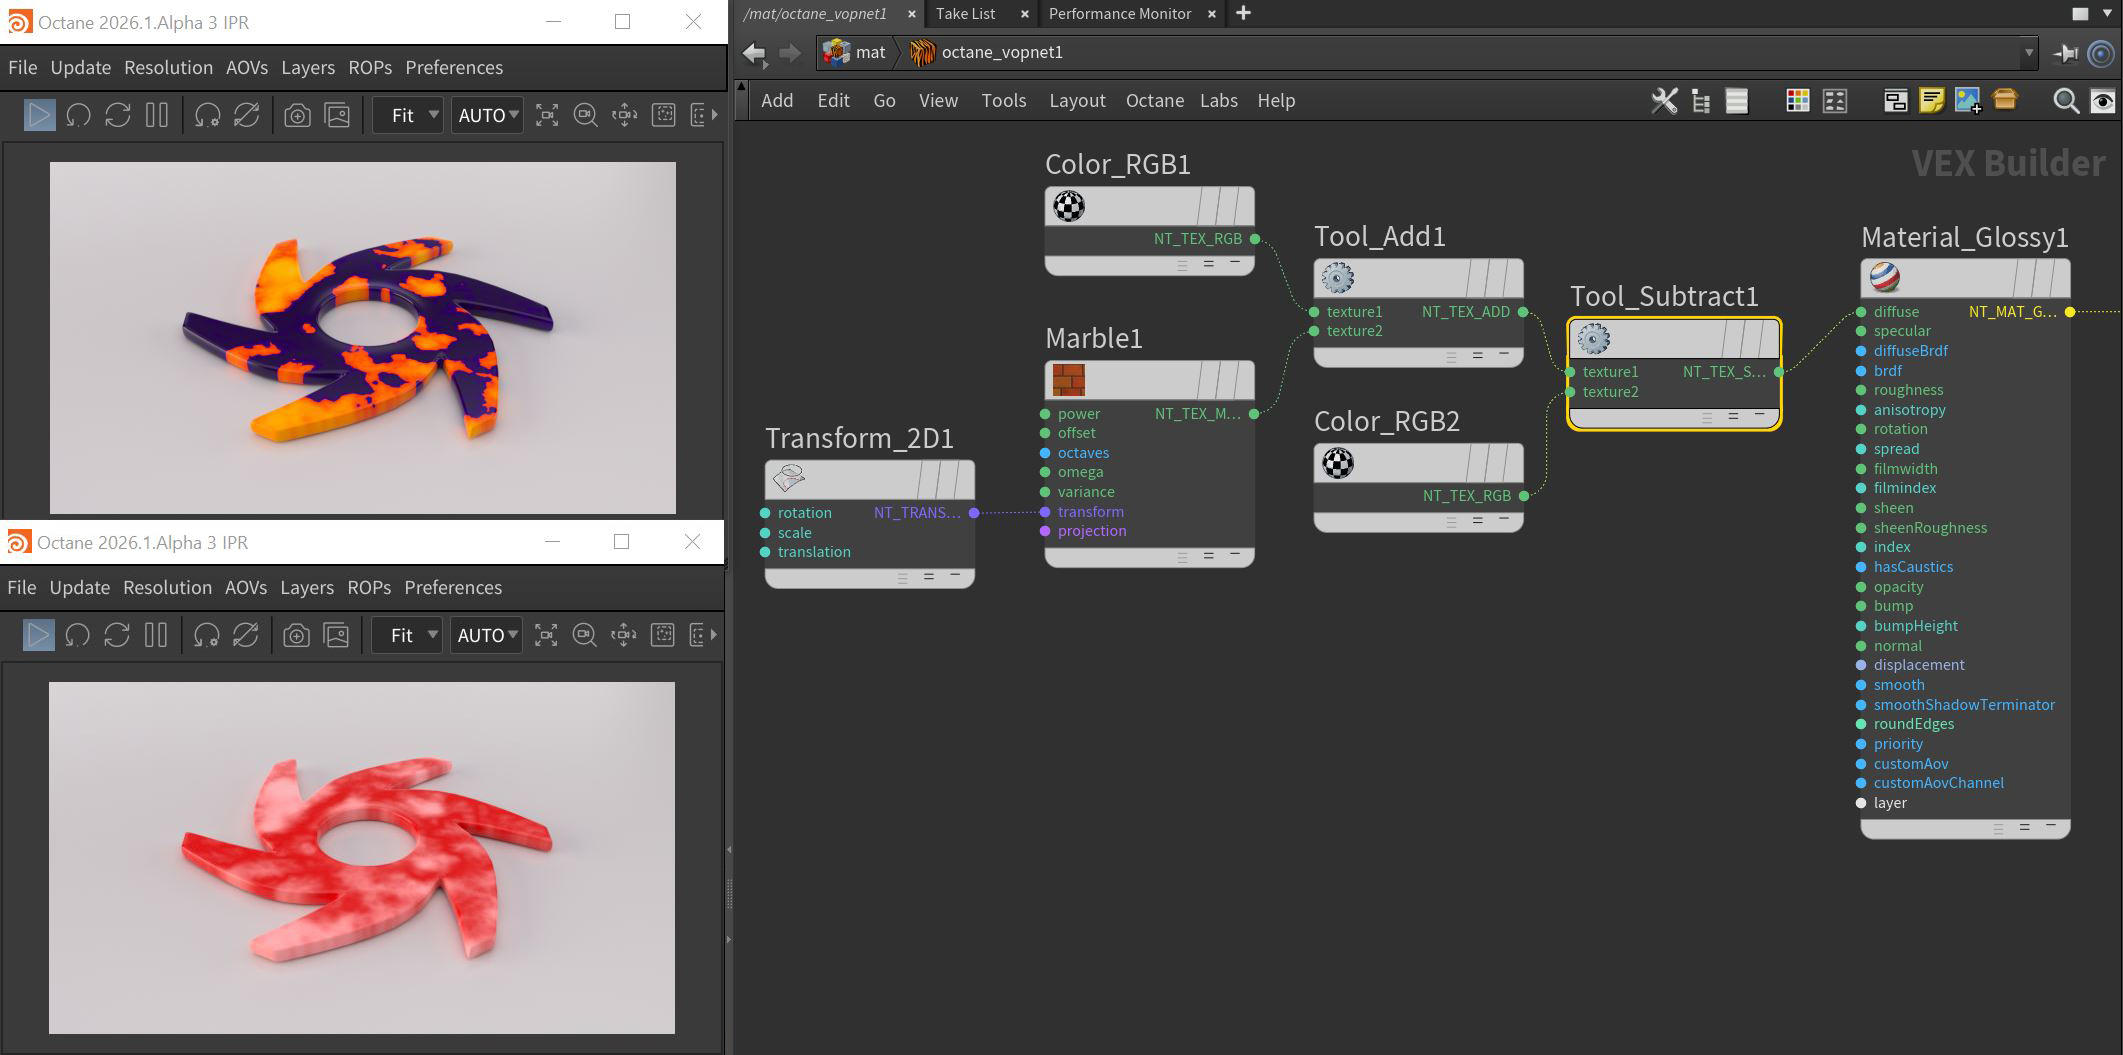Click the magnifier find-node icon
Viewport: 2123px width, 1055px height.
(x=2065, y=101)
